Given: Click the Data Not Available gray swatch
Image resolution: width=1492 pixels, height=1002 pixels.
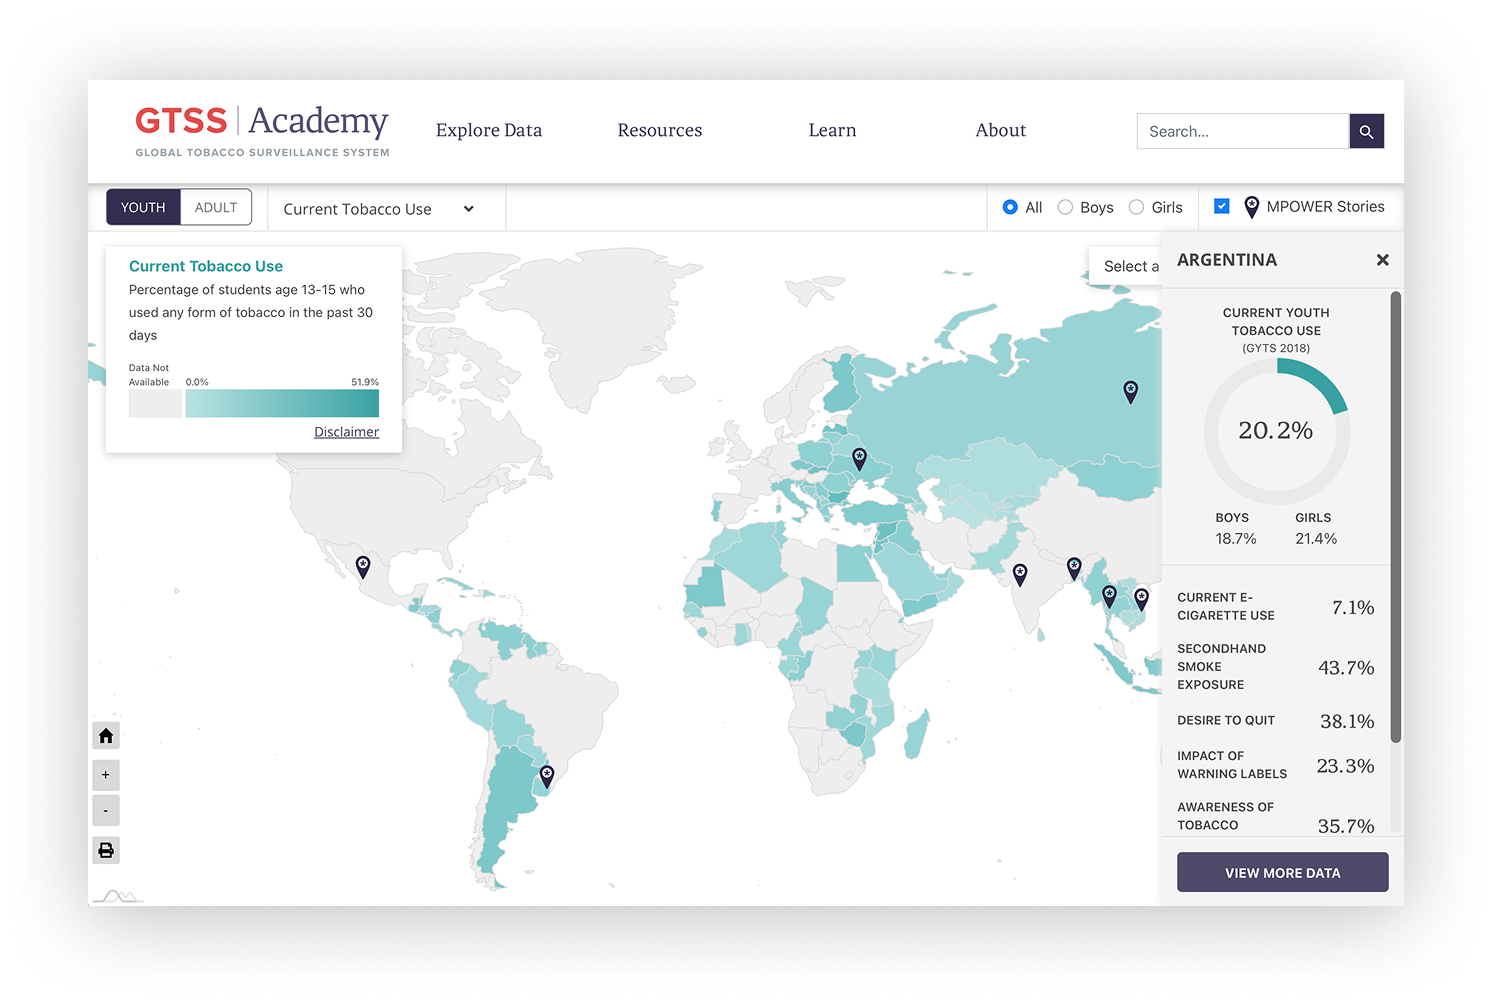Looking at the screenshot, I should pyautogui.click(x=155, y=403).
